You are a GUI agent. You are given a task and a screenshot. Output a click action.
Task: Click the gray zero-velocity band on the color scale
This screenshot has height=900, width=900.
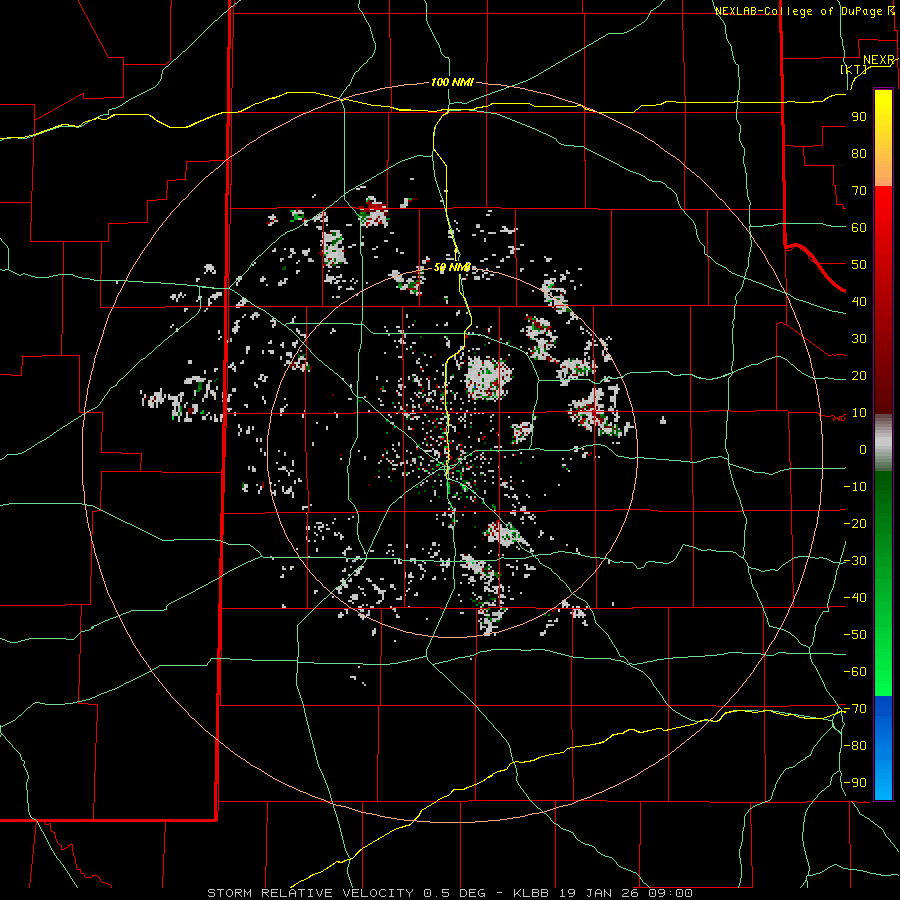tap(883, 443)
